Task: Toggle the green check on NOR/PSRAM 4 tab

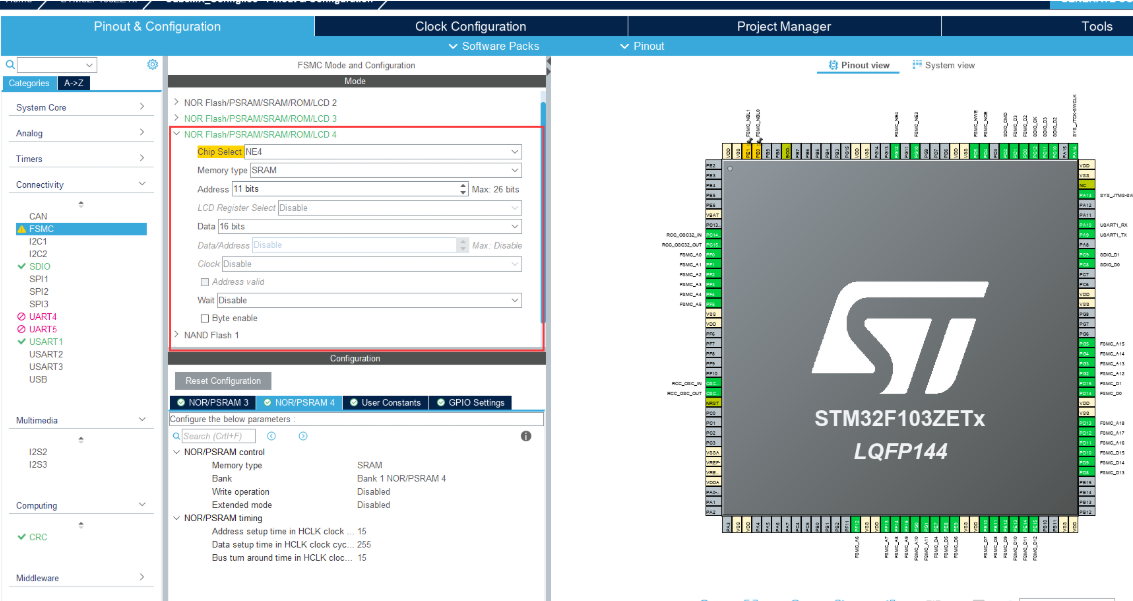Action: [x=267, y=403]
